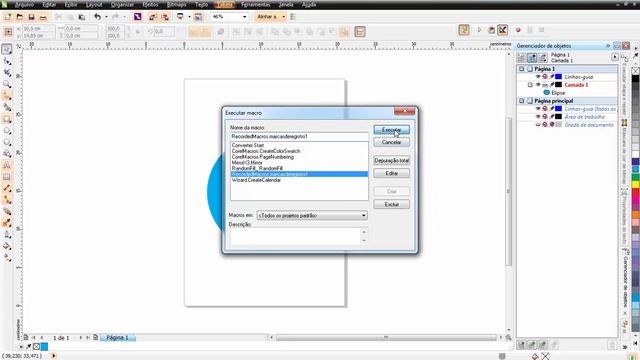
Task: Open the Alinhar a dropdown
Action: click(284, 17)
